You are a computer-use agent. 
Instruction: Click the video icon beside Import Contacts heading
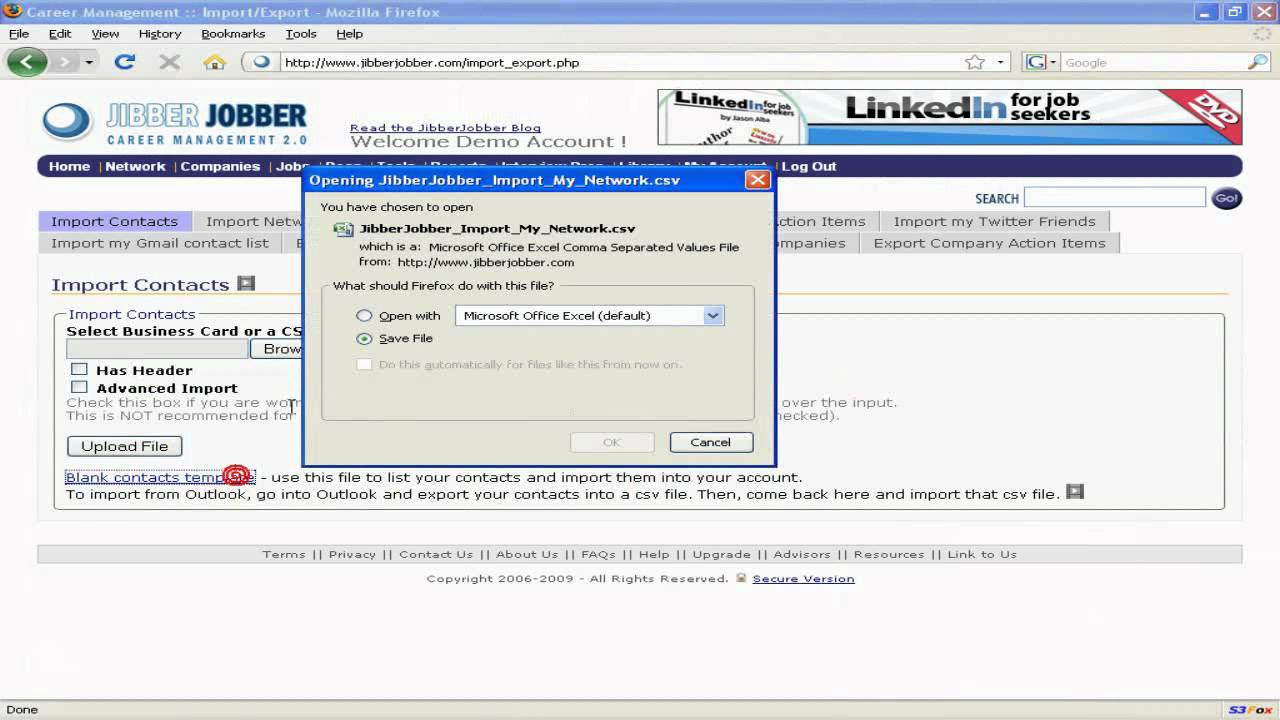246,283
